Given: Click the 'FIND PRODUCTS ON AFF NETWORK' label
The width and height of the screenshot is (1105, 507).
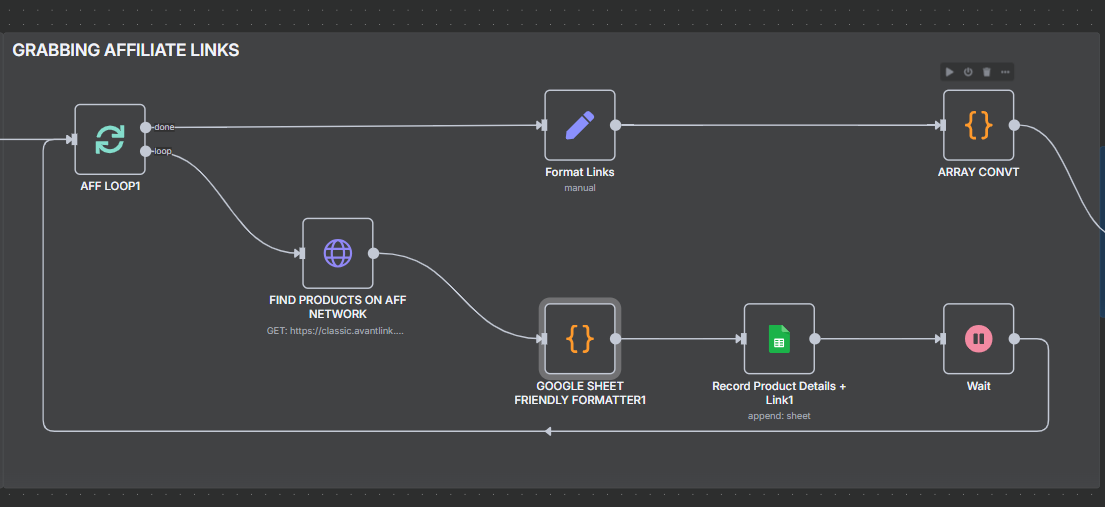Looking at the screenshot, I should click(x=338, y=307).
